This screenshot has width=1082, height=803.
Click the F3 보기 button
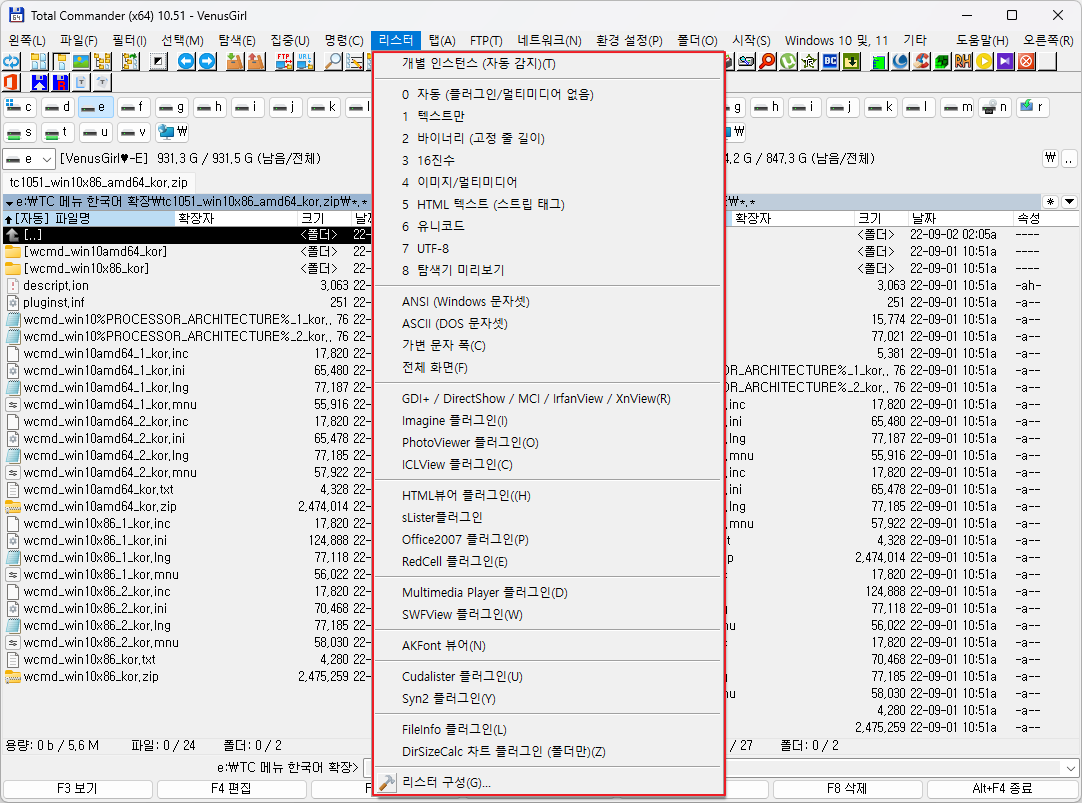tap(77, 789)
